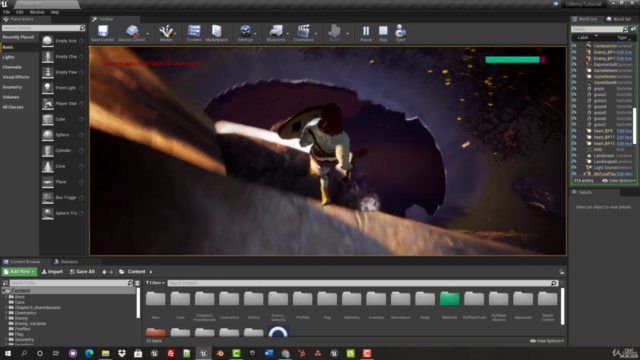
Task: Expand the Enemy tree folder
Action: click(7, 318)
